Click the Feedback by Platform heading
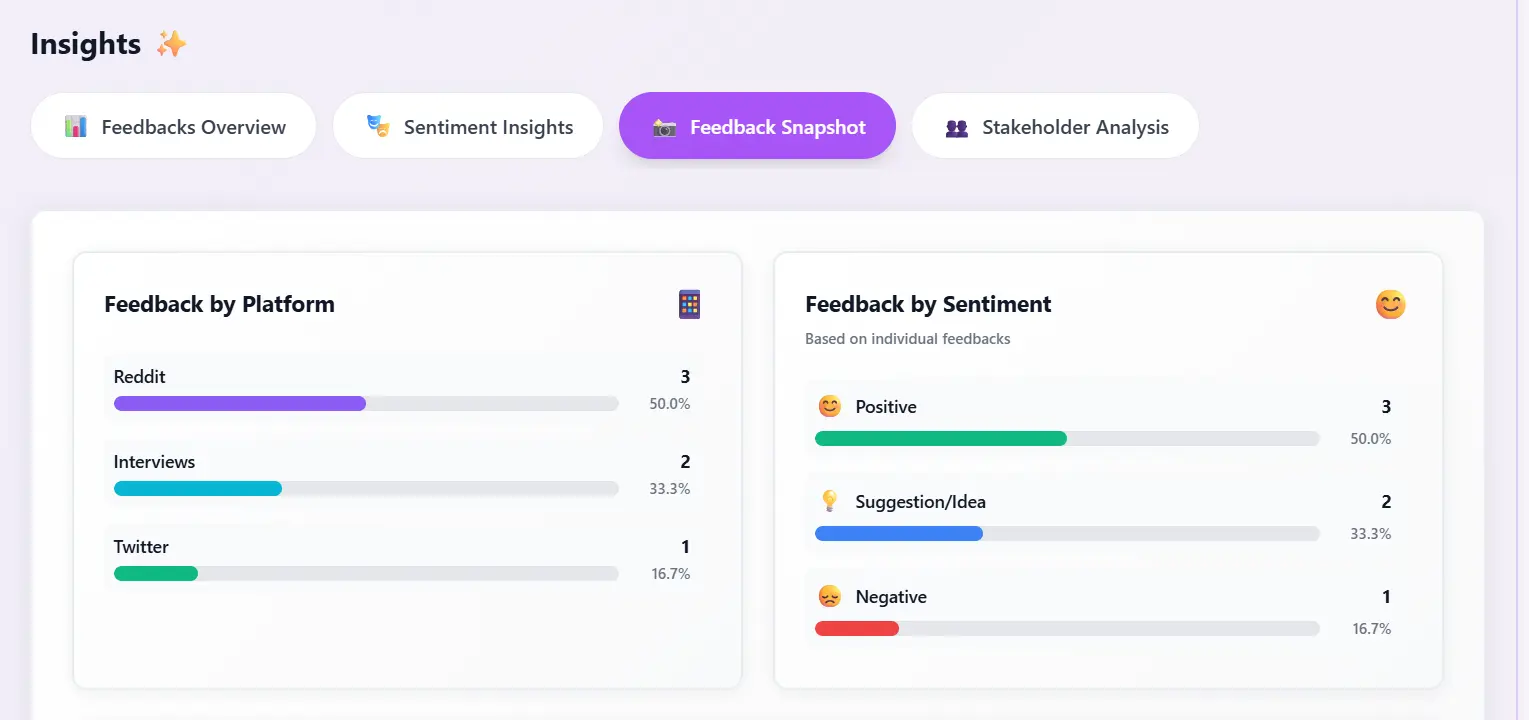Image resolution: width=1529 pixels, height=720 pixels. click(219, 304)
